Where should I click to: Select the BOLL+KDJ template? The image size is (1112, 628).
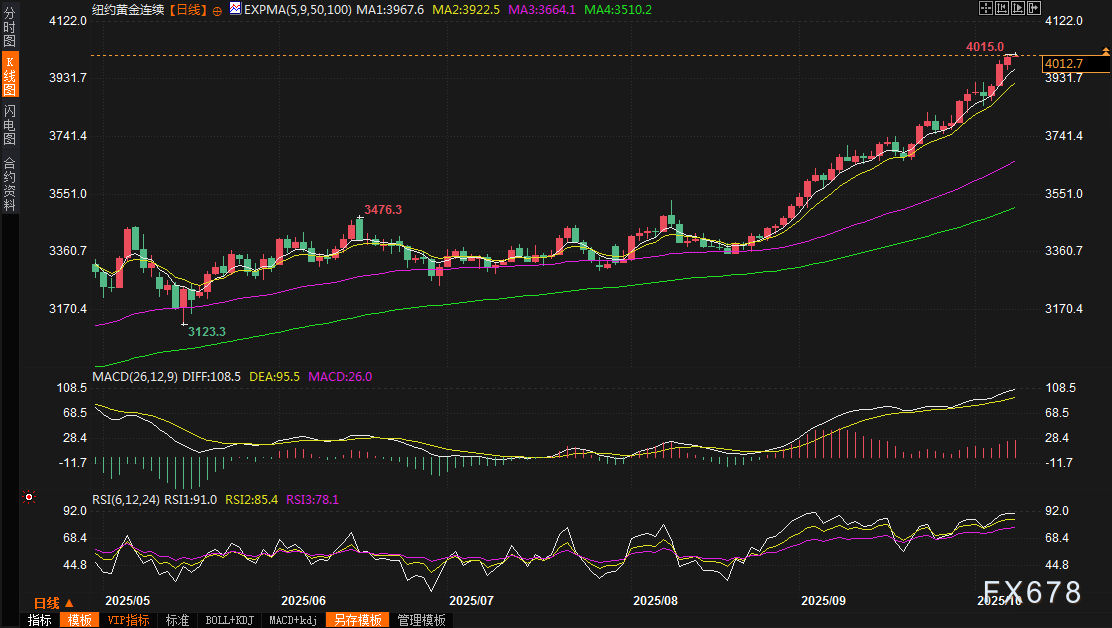tap(229, 620)
